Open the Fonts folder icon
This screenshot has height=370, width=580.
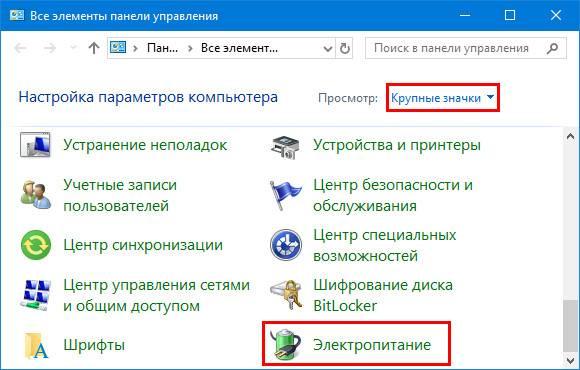point(36,346)
